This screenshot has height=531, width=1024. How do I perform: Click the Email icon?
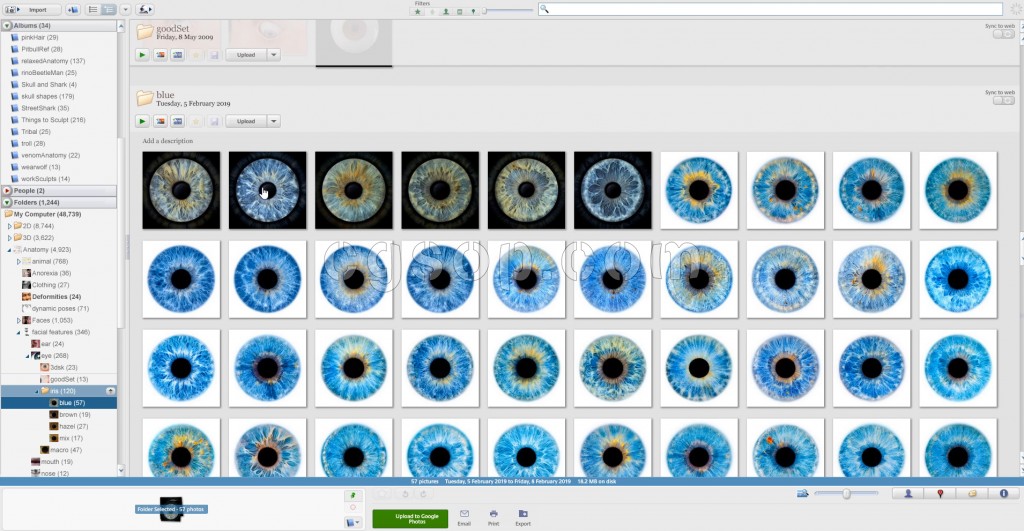click(464, 518)
